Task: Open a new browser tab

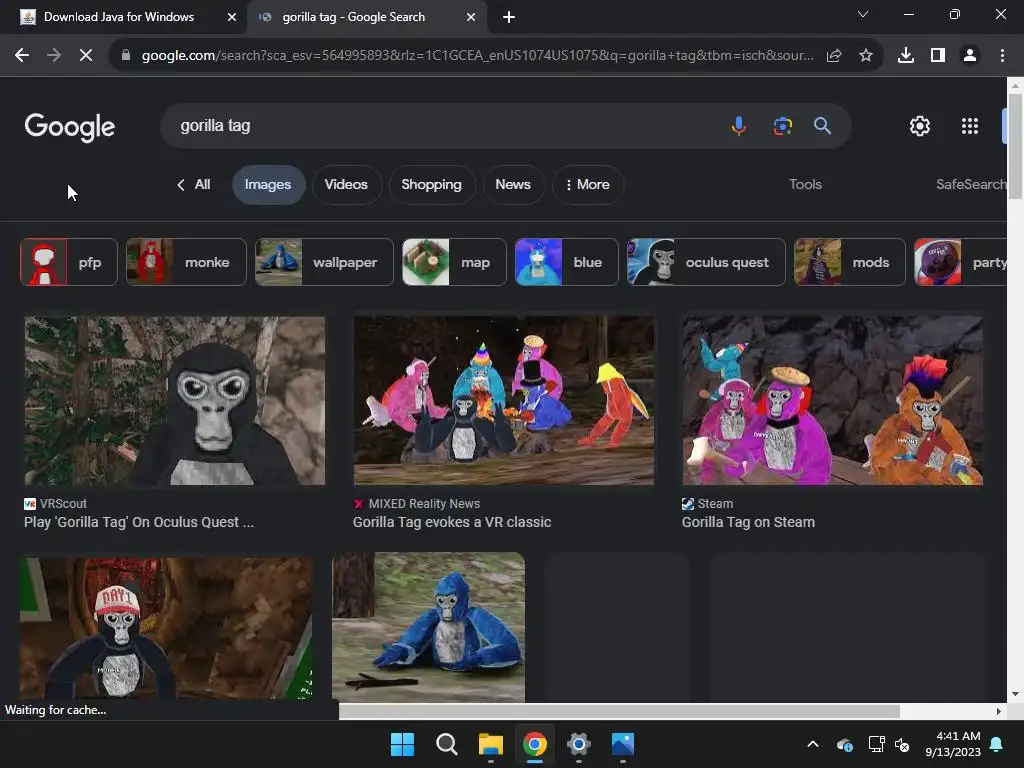Action: pos(509,17)
